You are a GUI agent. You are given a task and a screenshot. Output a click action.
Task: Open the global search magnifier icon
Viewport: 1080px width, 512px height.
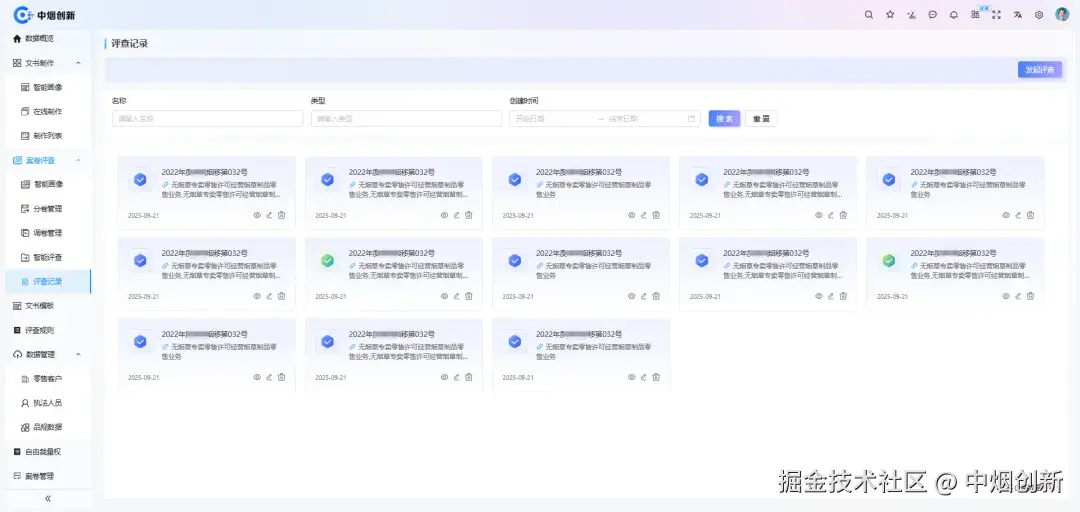869,14
